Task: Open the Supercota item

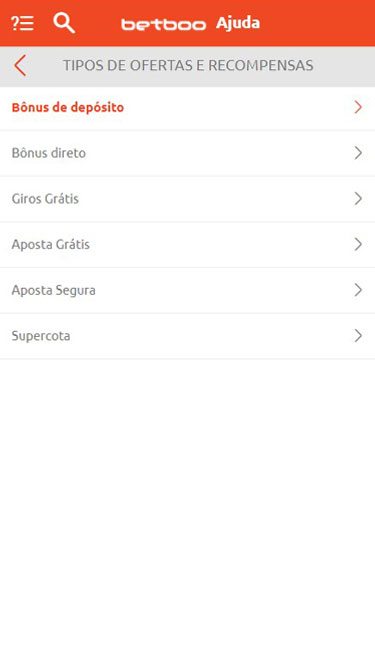Action: (x=188, y=336)
